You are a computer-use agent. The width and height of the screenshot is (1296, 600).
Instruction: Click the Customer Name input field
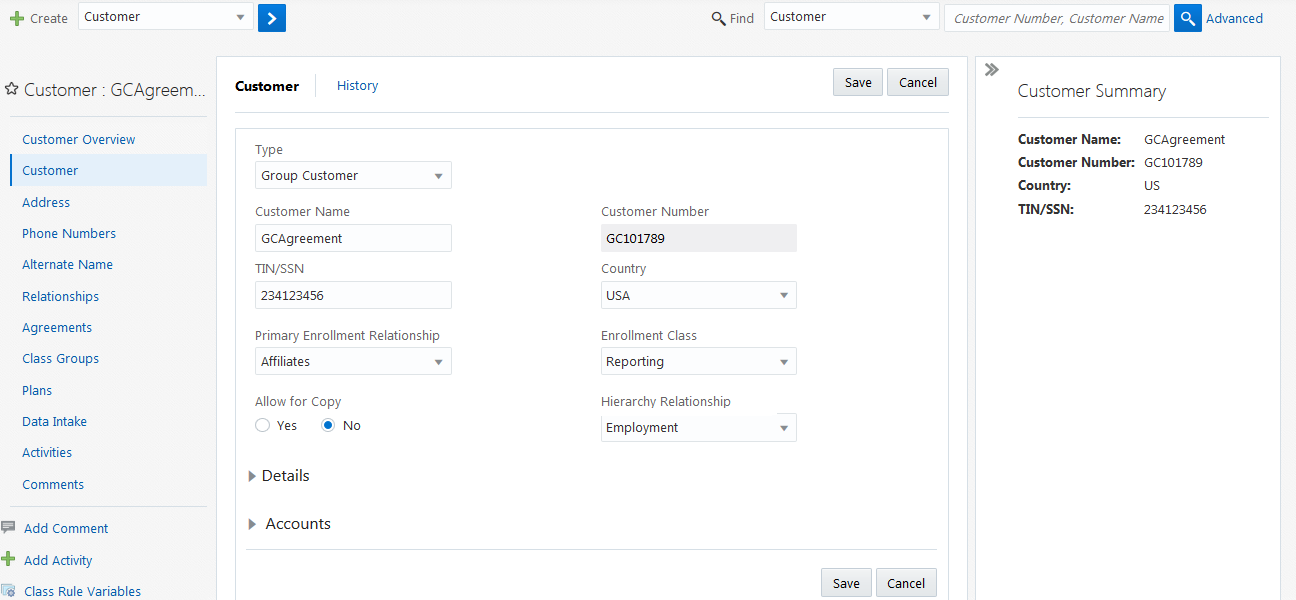tap(353, 238)
